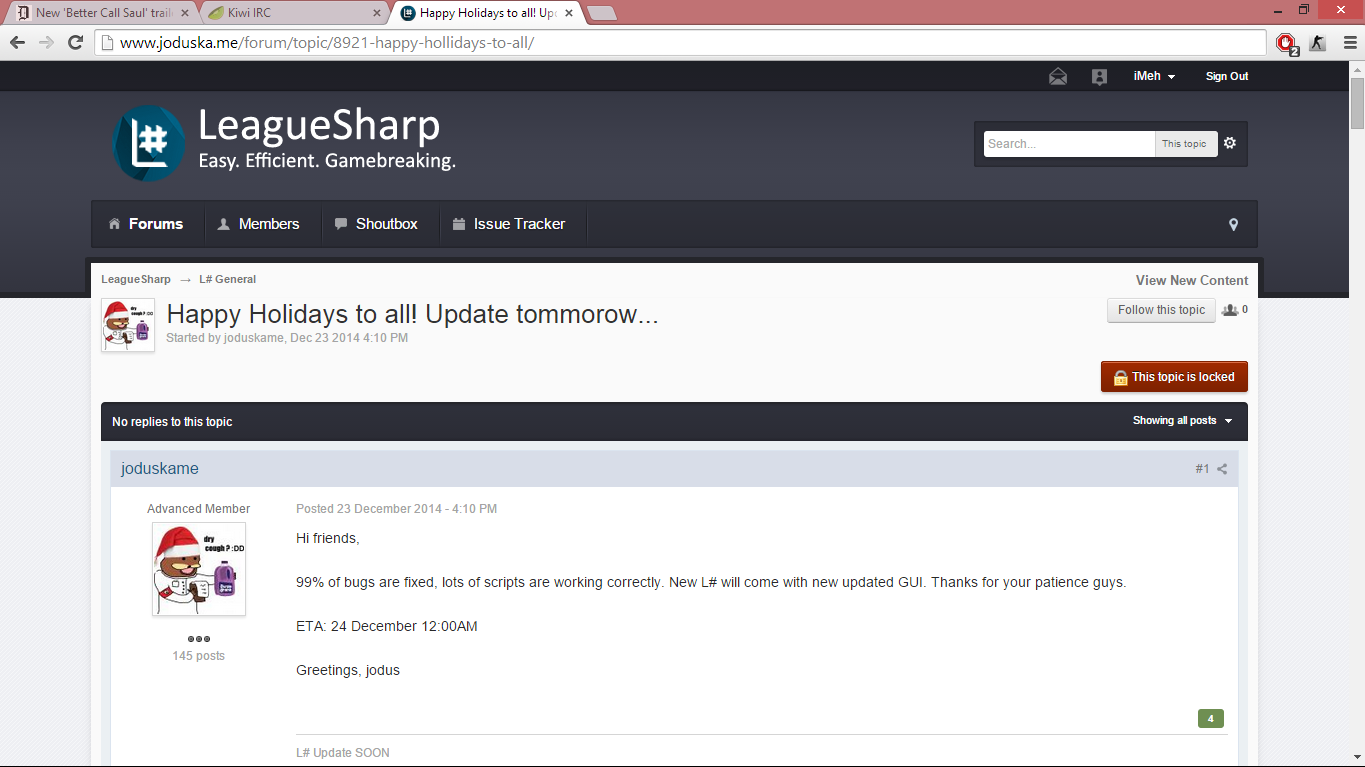The width and height of the screenshot is (1365, 767).
Task: Open the red ad-blocker extension icon
Action: [x=1287, y=43]
